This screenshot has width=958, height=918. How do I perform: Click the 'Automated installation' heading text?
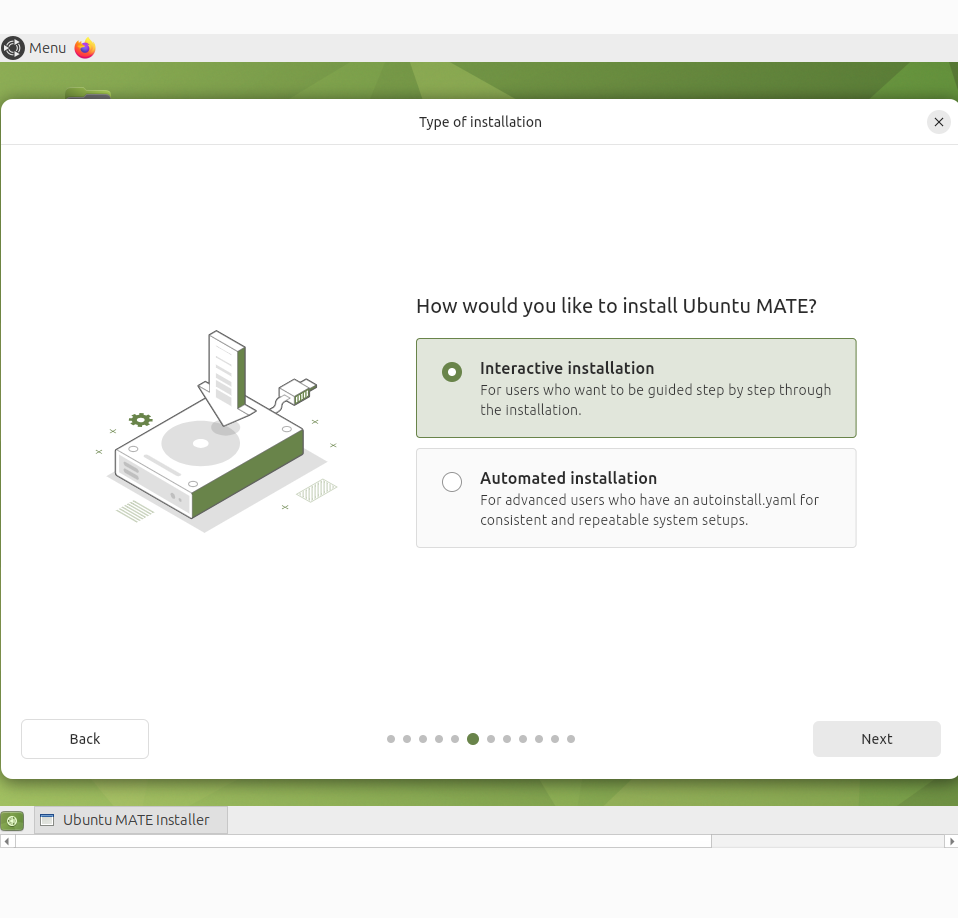pos(568,478)
